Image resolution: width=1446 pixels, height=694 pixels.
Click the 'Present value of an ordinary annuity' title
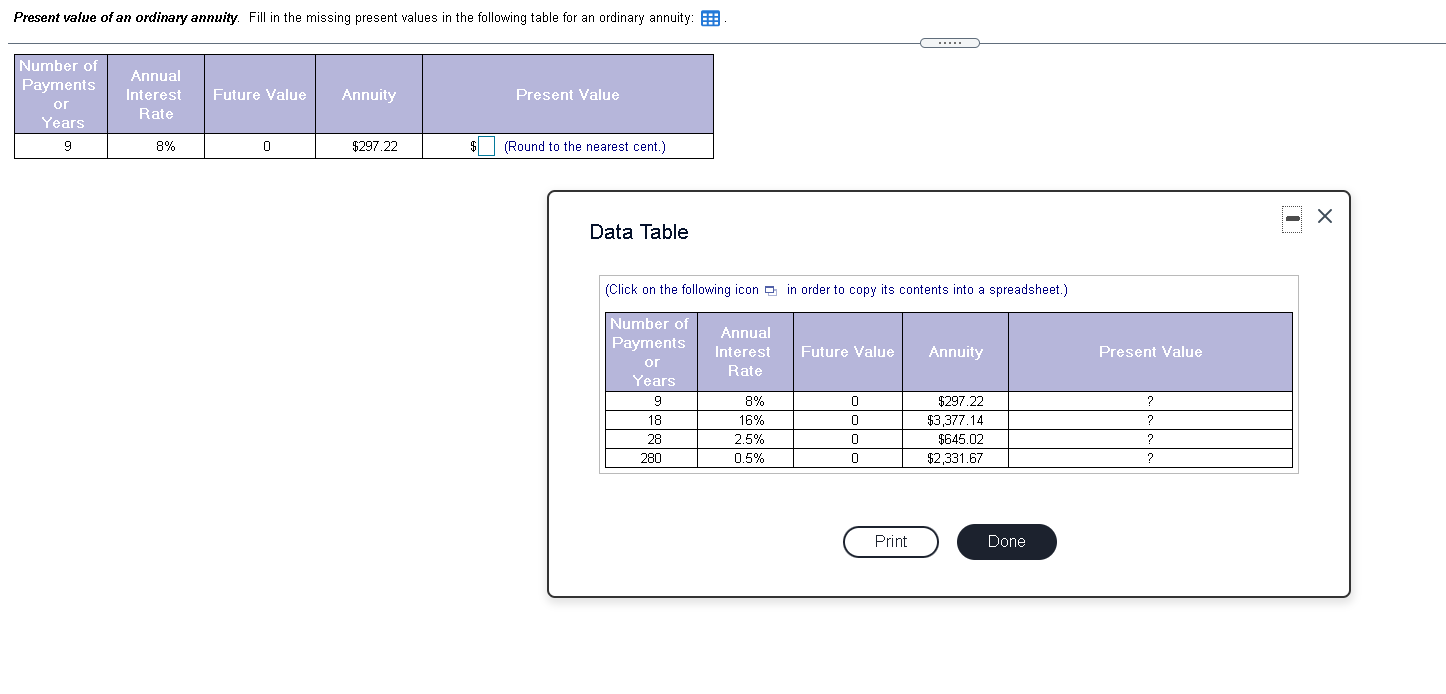pyautogui.click(x=126, y=19)
